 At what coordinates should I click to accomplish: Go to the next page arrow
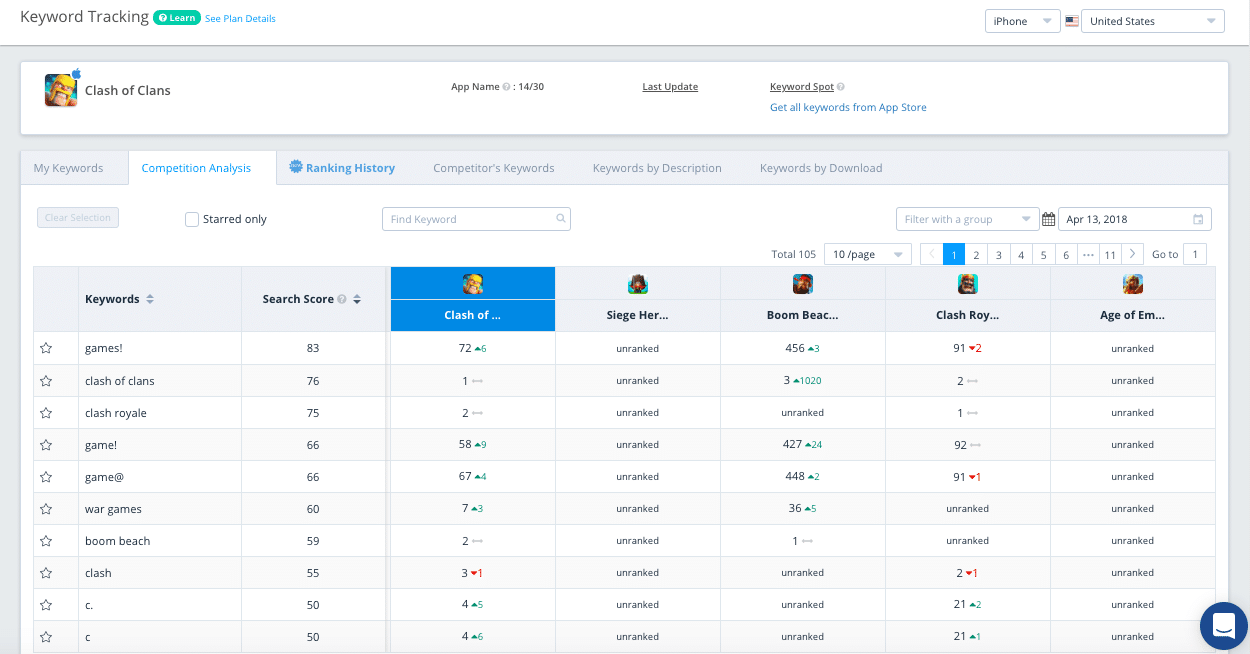[x=1133, y=254]
